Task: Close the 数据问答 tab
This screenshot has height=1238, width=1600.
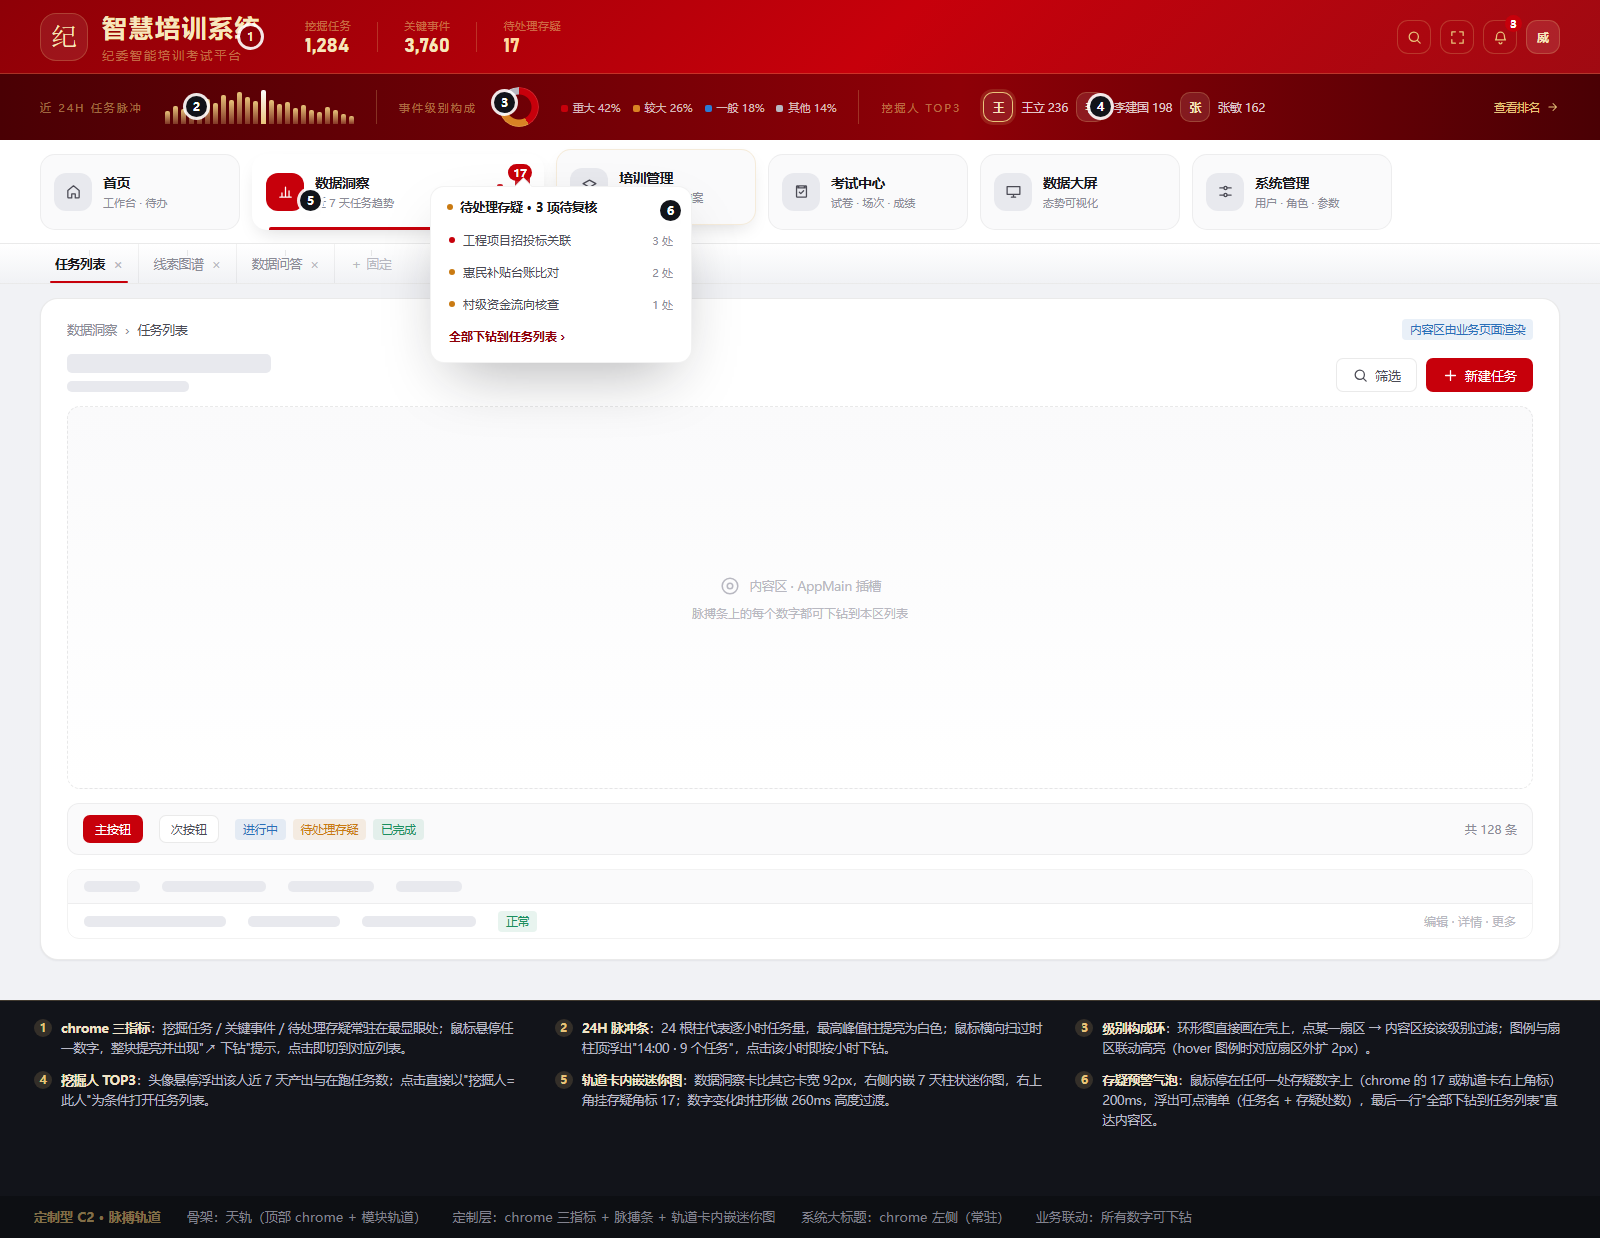Action: [314, 265]
